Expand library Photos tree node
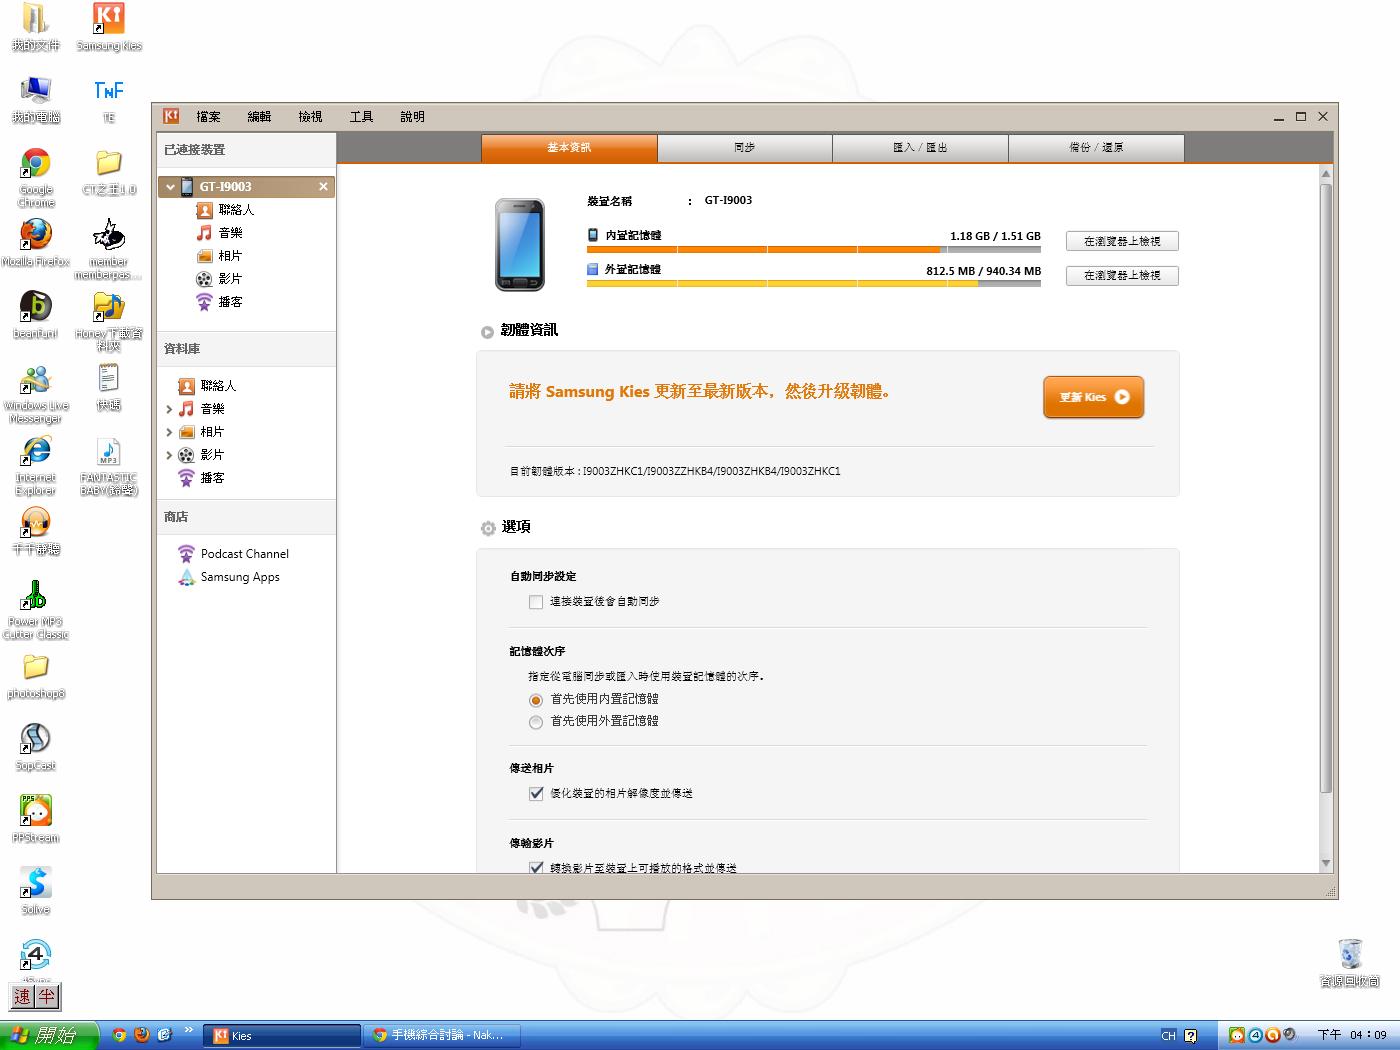Image resolution: width=1400 pixels, height=1050 pixels. (x=169, y=432)
